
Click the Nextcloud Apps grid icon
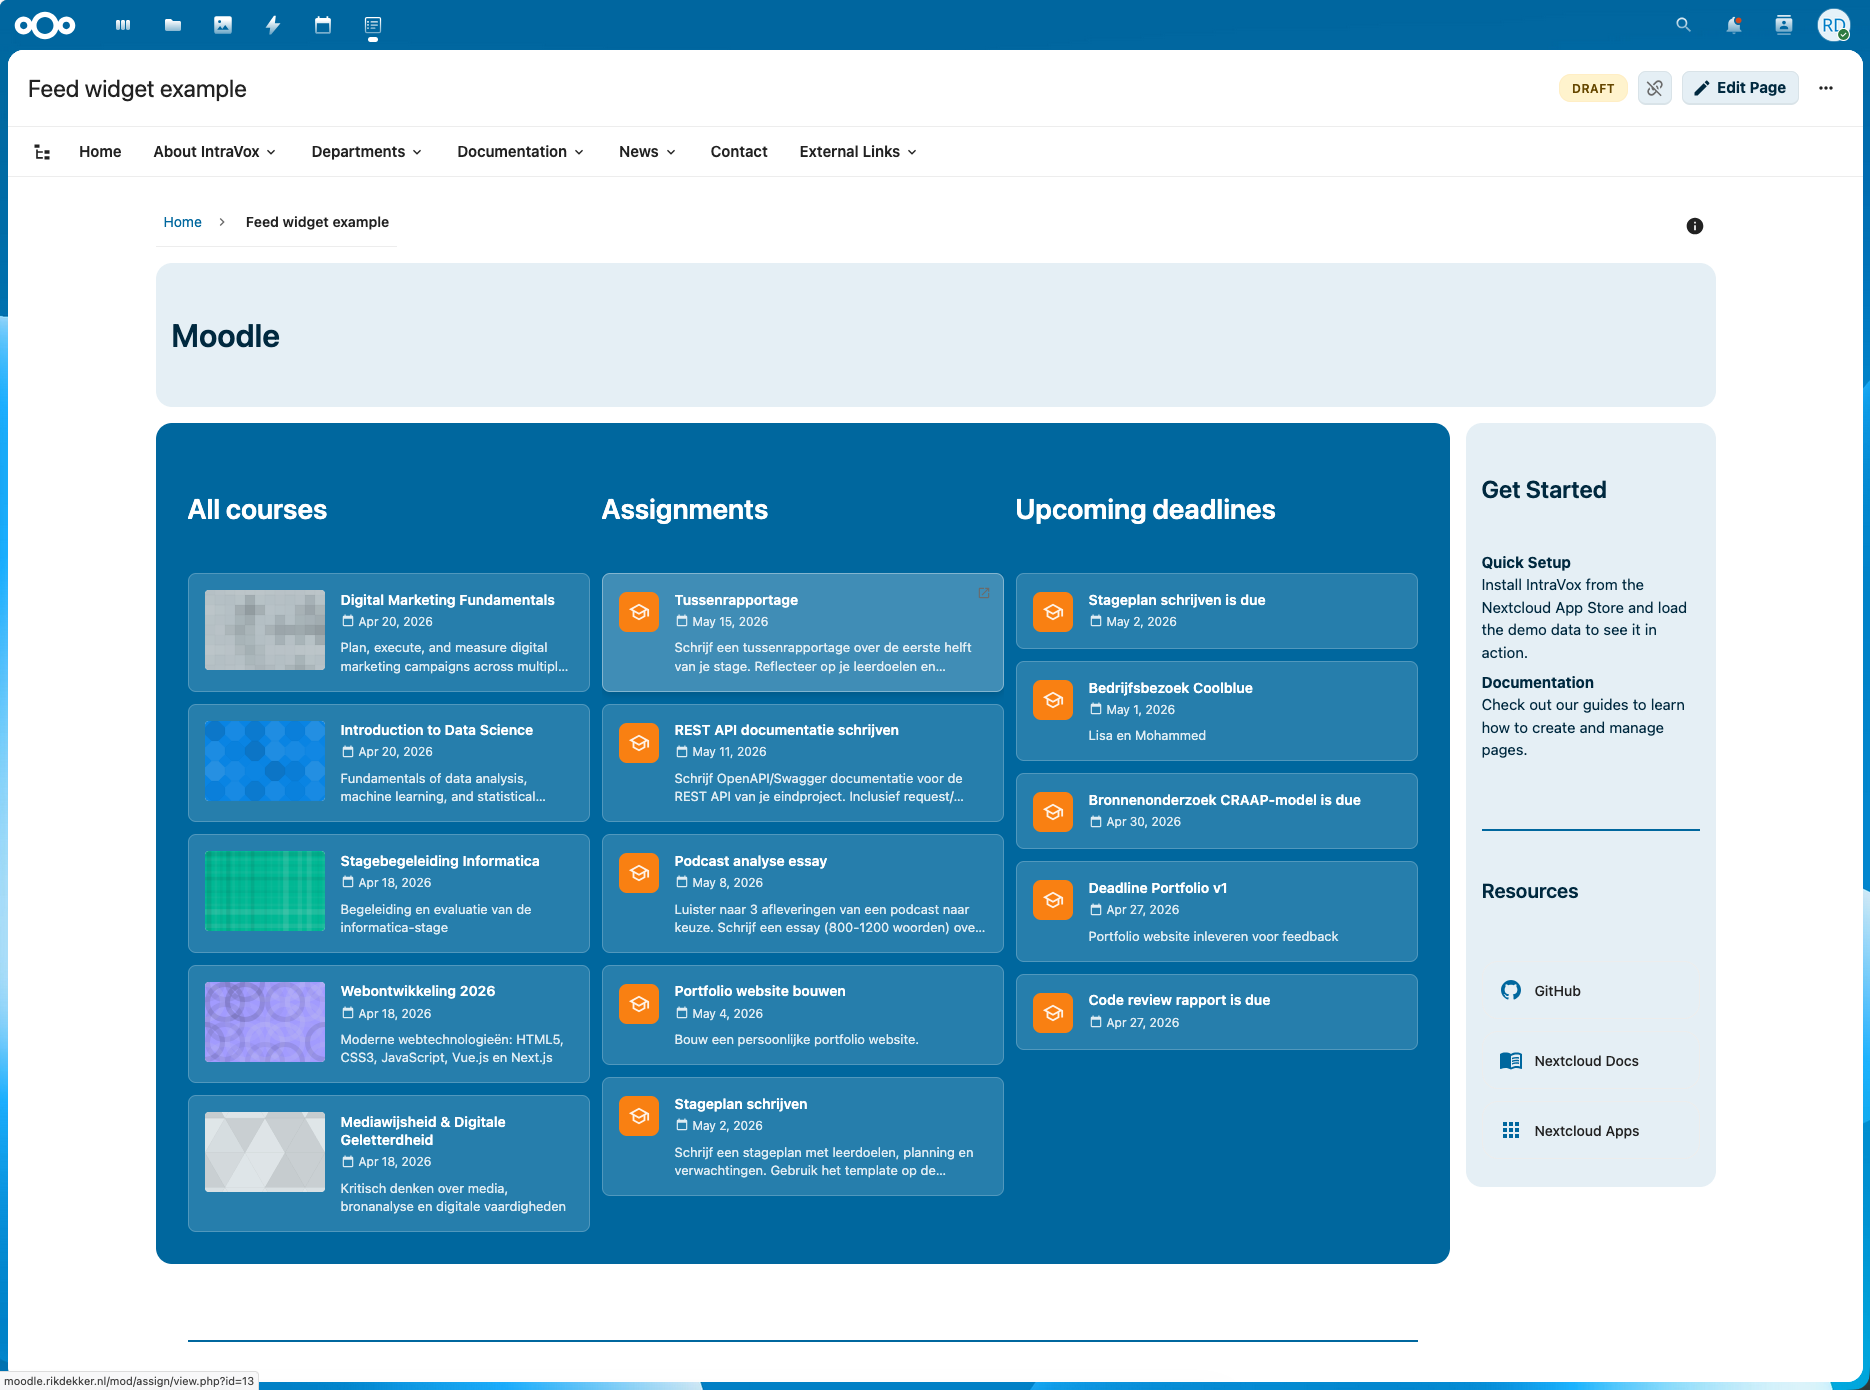pos(1511,1131)
